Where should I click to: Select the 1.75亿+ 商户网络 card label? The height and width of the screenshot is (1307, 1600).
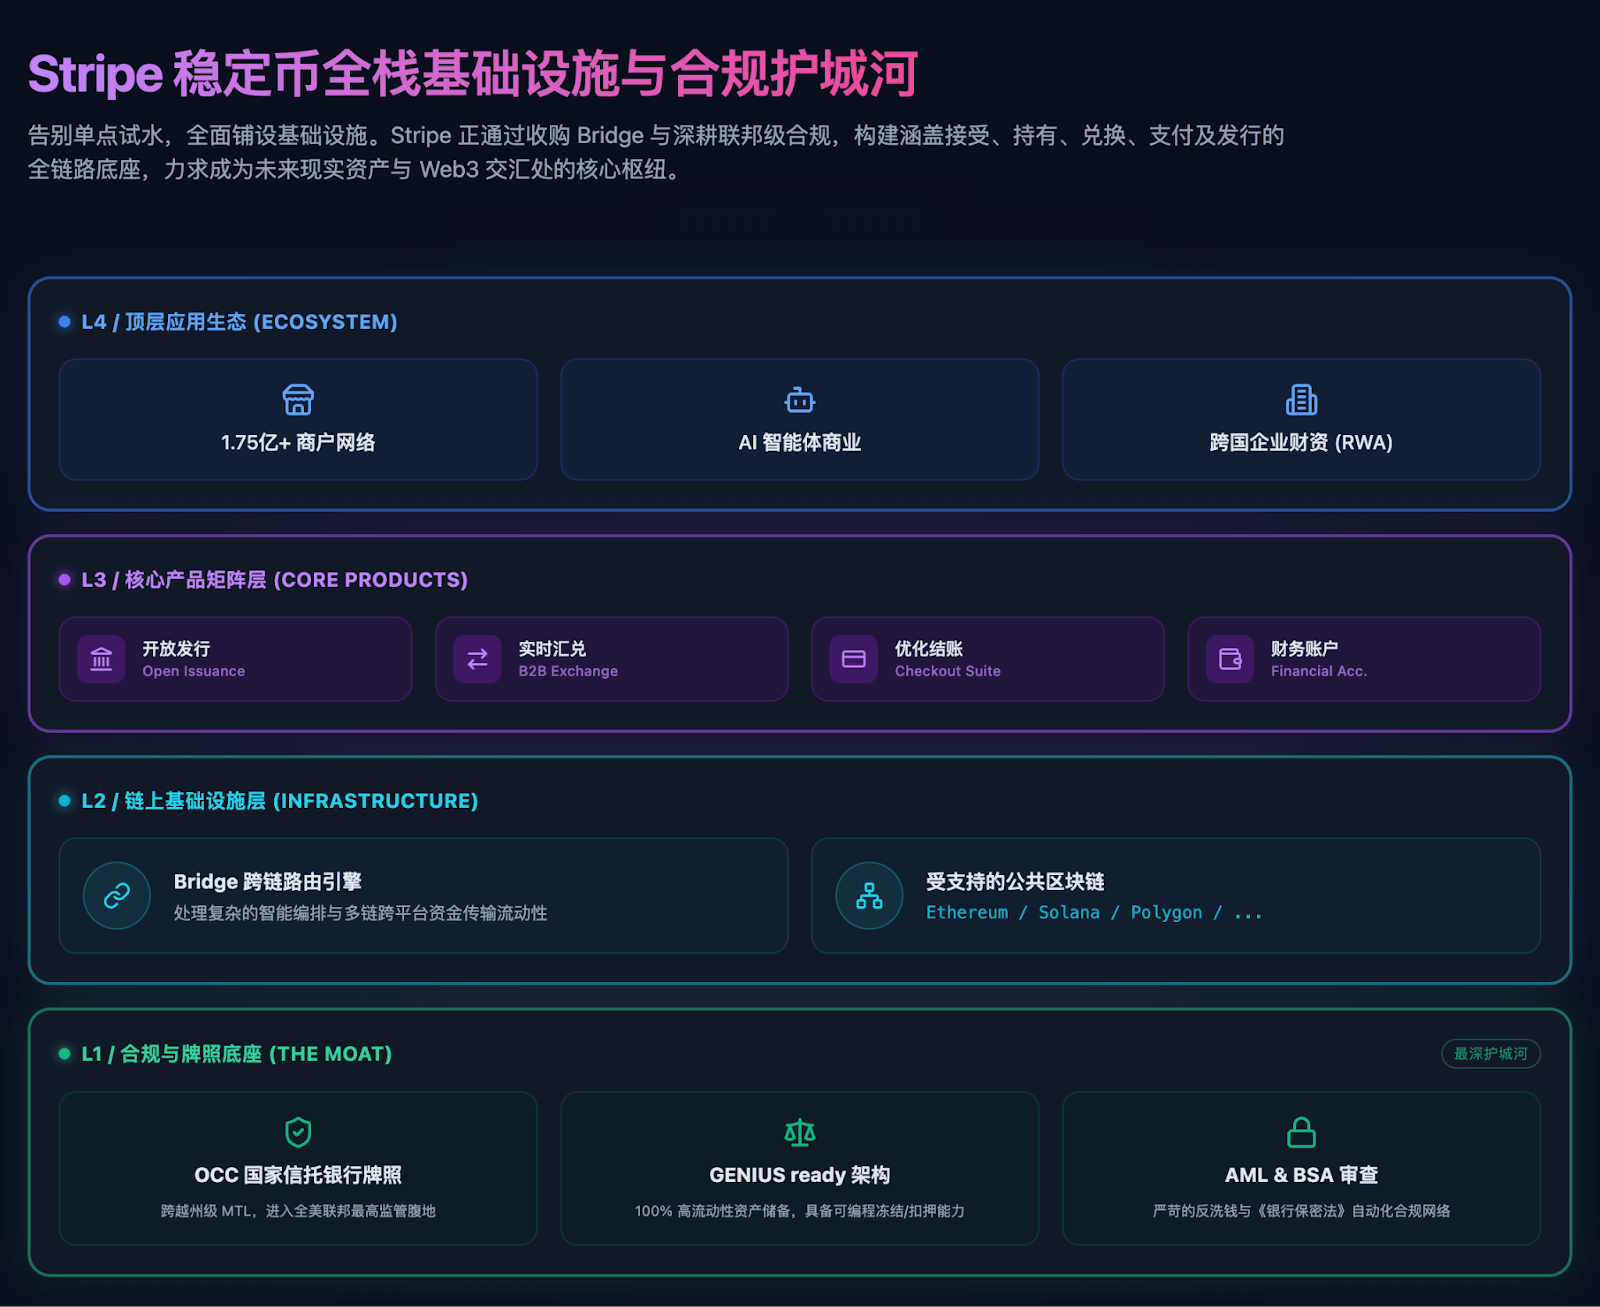(x=298, y=443)
